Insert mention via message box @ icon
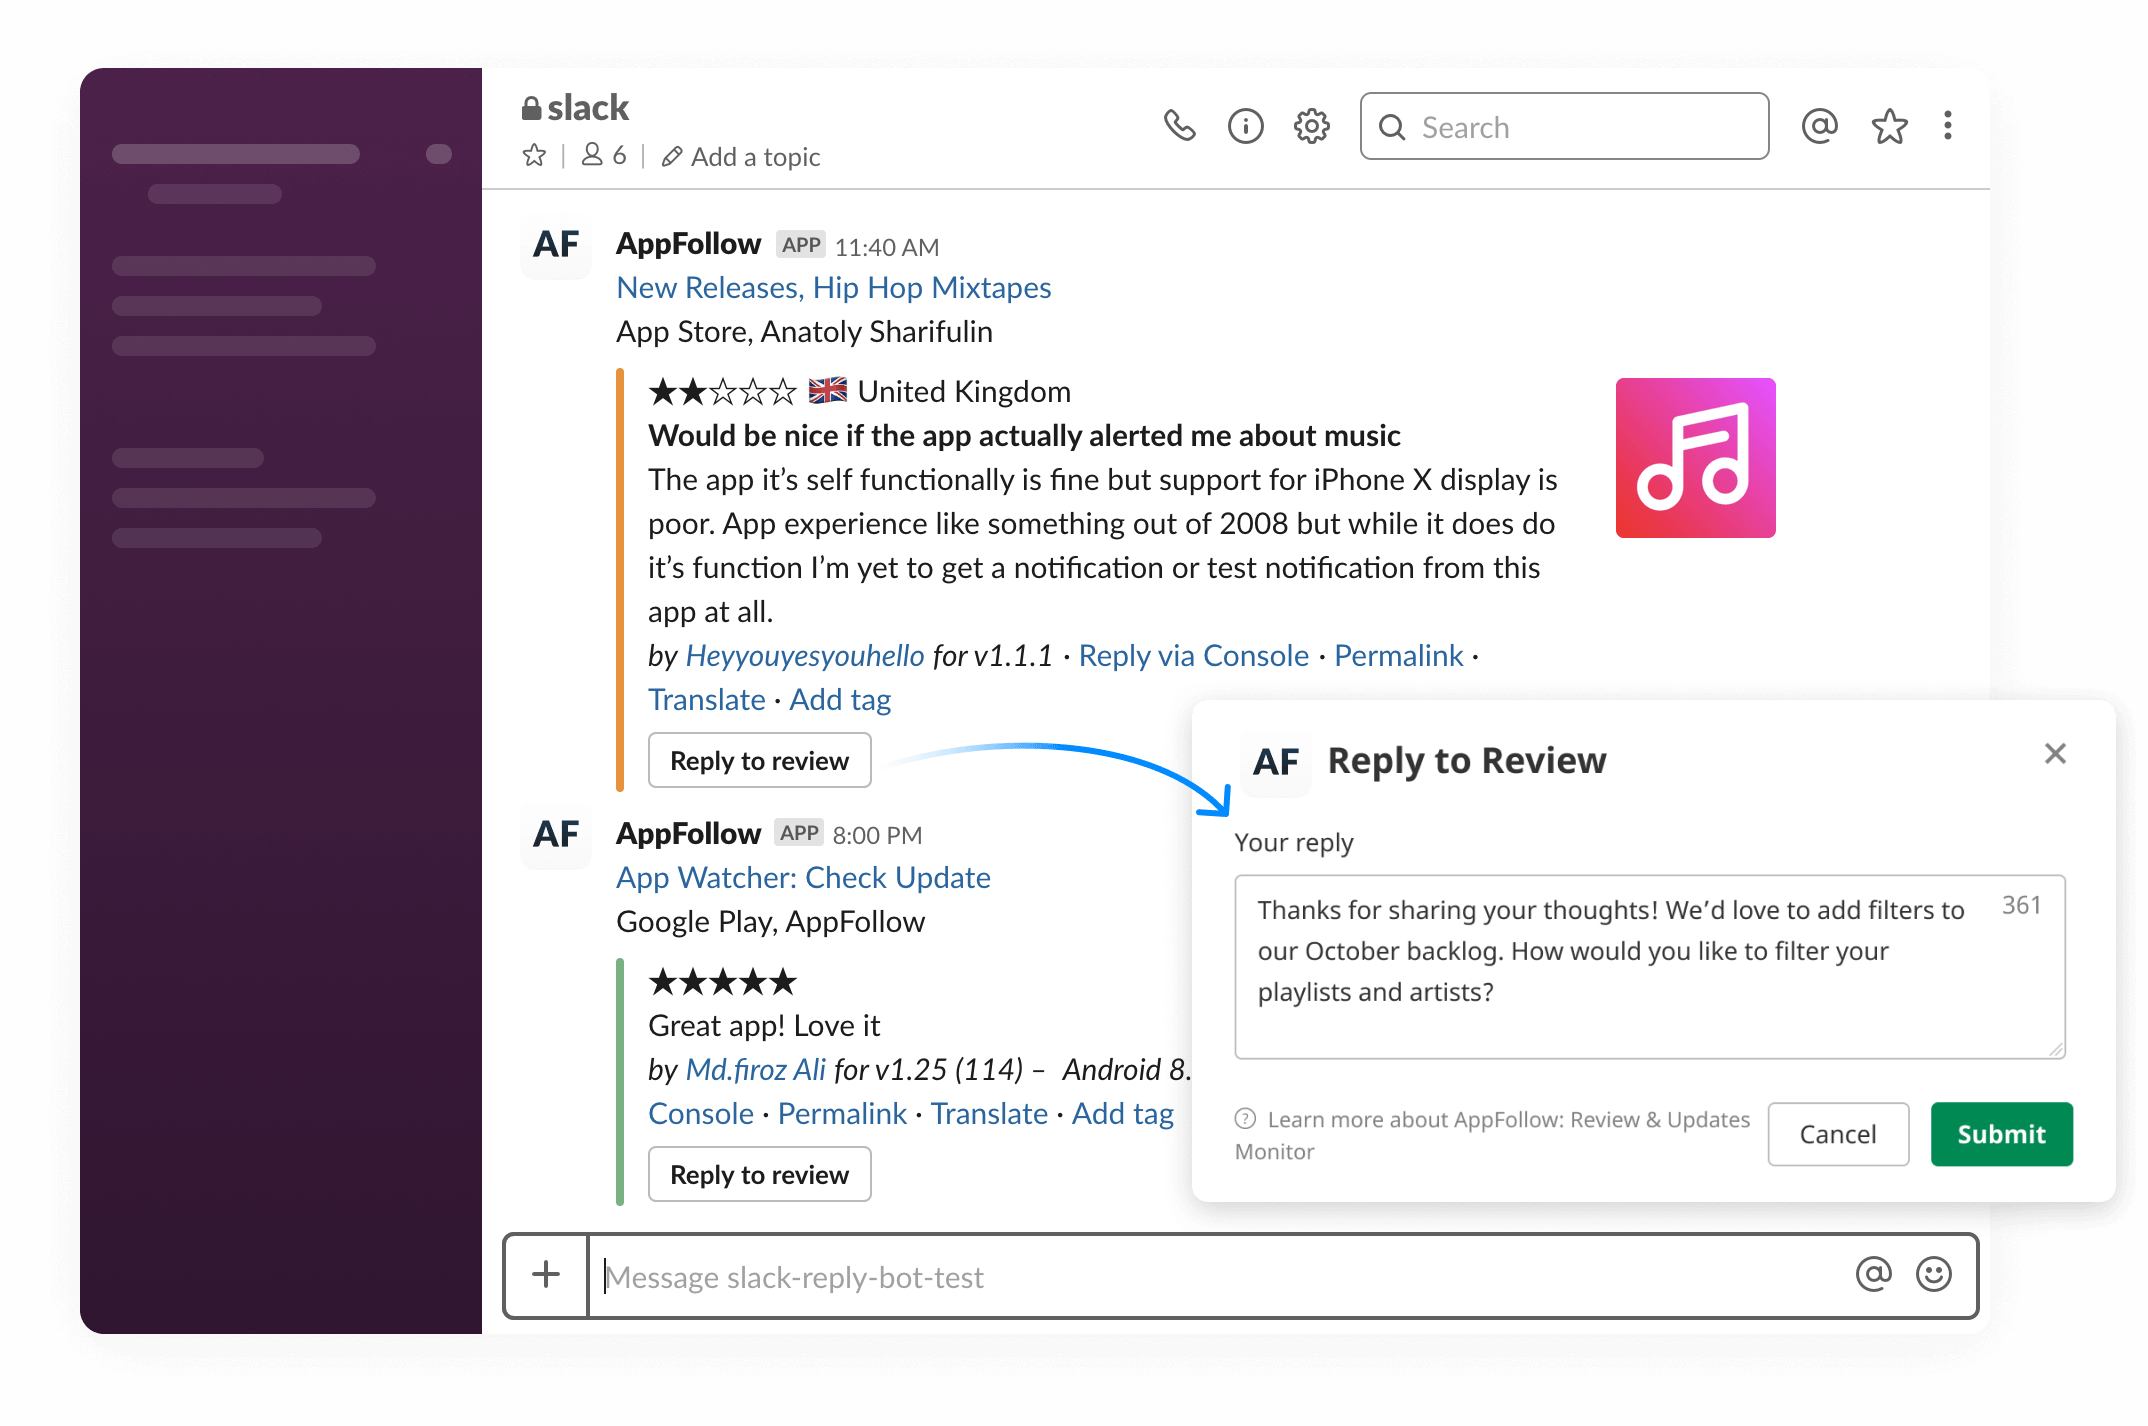This screenshot has width=2148, height=1426. click(x=1873, y=1275)
